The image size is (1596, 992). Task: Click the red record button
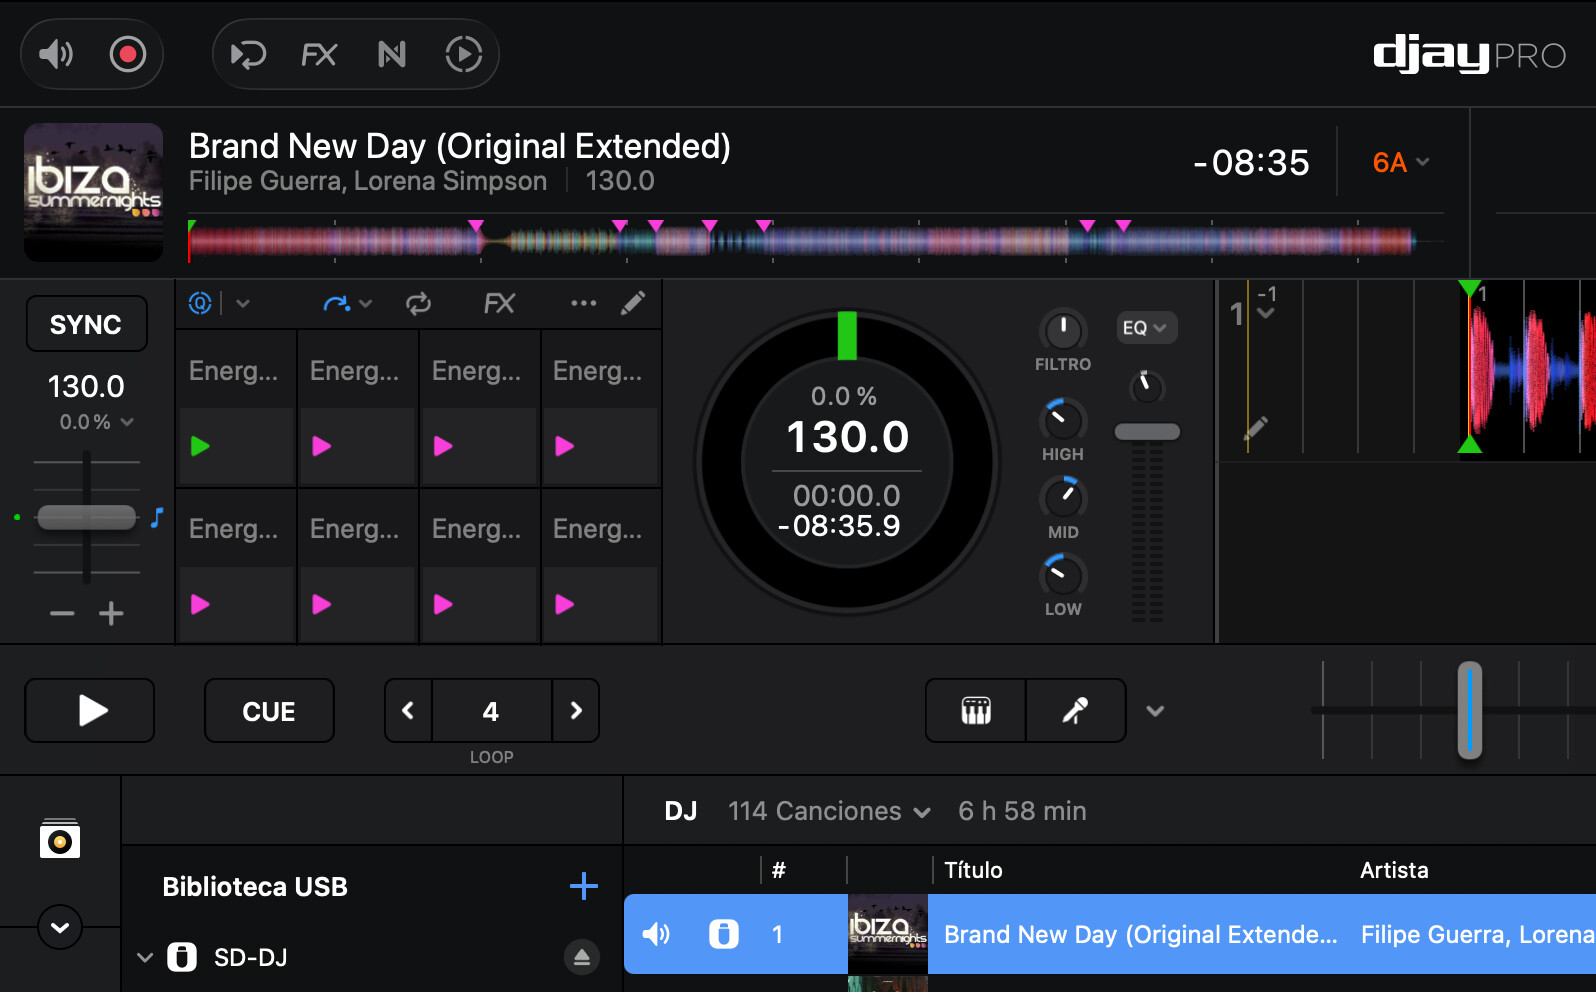coord(128,54)
